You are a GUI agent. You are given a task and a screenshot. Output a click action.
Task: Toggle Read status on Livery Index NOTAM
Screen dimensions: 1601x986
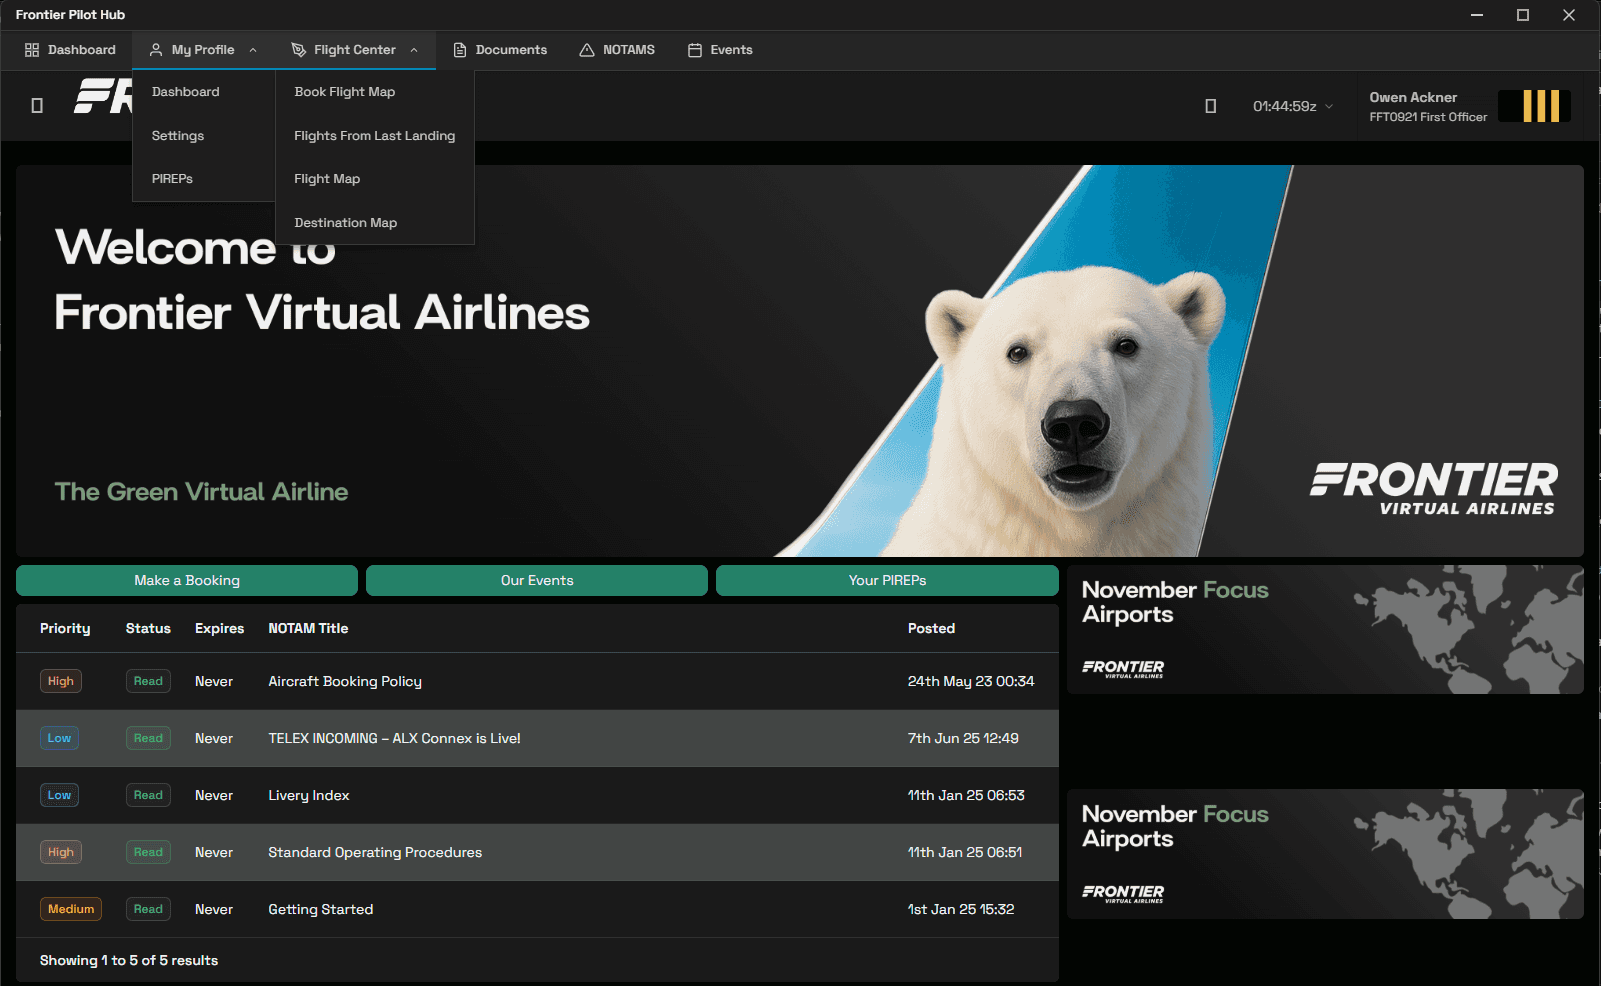pos(148,795)
